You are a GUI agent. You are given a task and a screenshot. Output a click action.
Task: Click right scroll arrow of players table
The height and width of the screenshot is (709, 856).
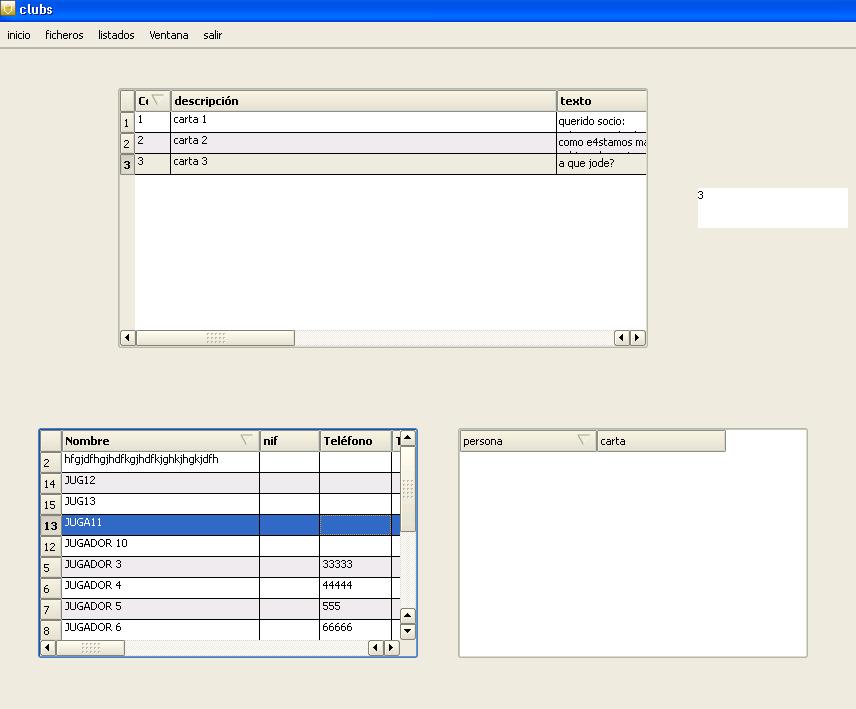click(x=391, y=648)
